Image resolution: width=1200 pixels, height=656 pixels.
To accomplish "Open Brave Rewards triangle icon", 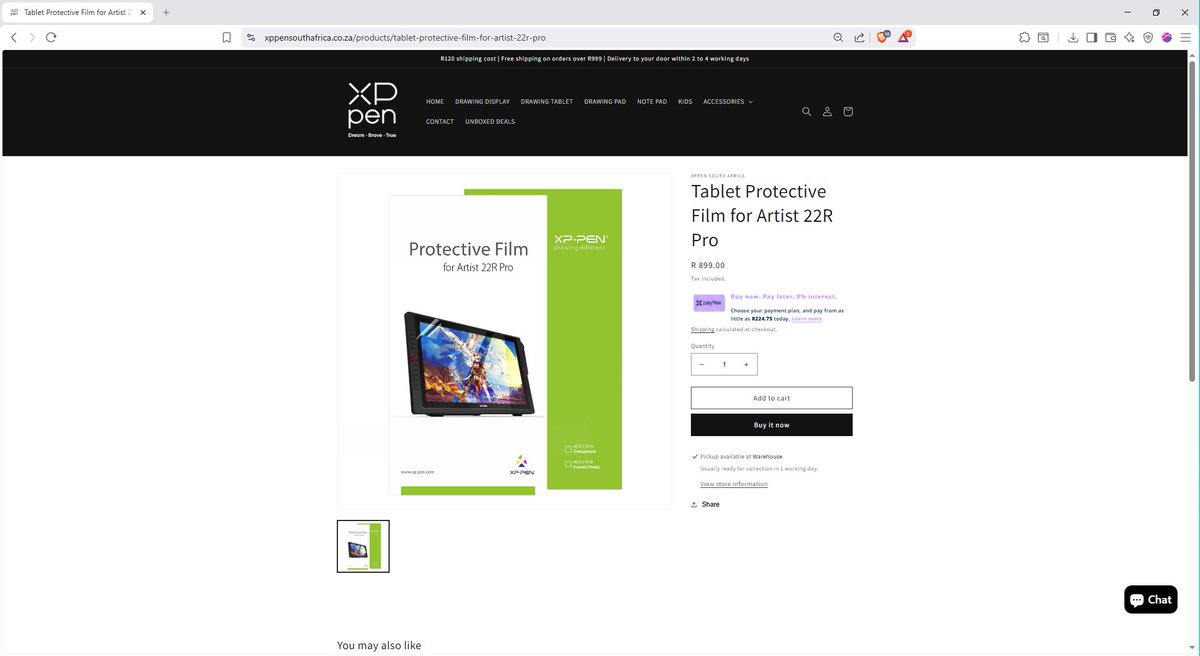I will [904, 37].
